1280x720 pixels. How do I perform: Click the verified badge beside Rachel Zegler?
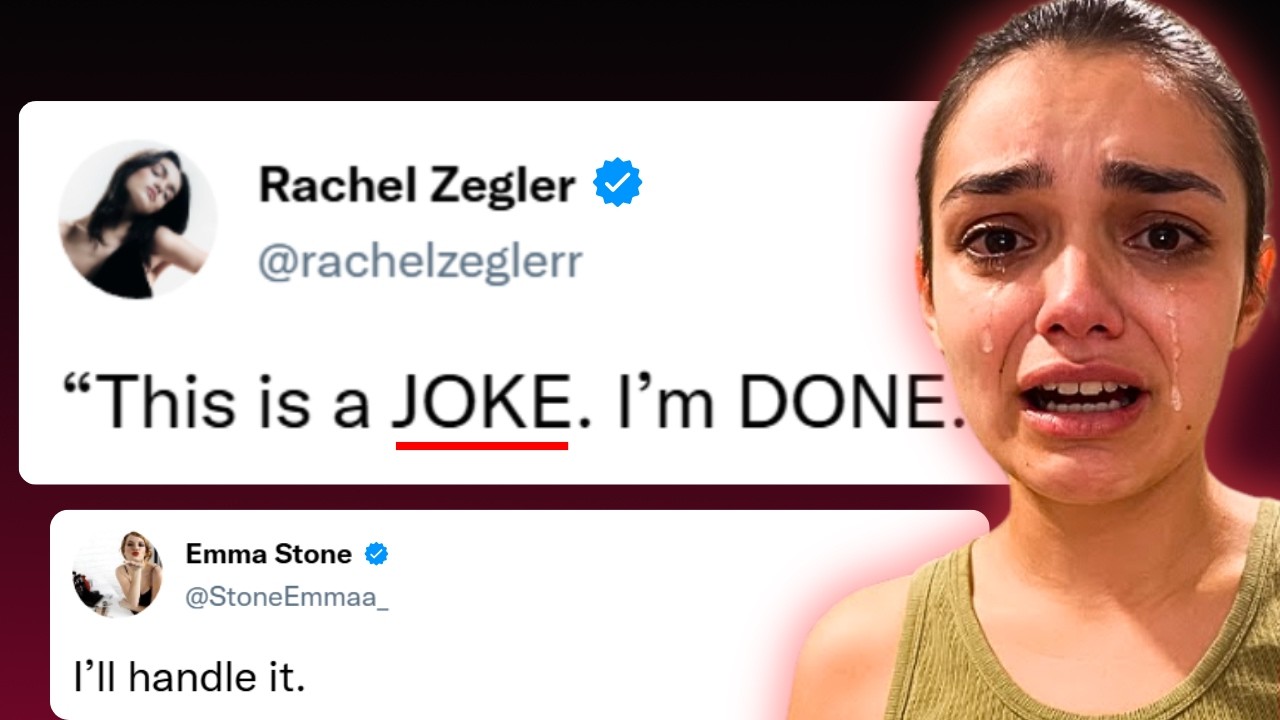617,183
